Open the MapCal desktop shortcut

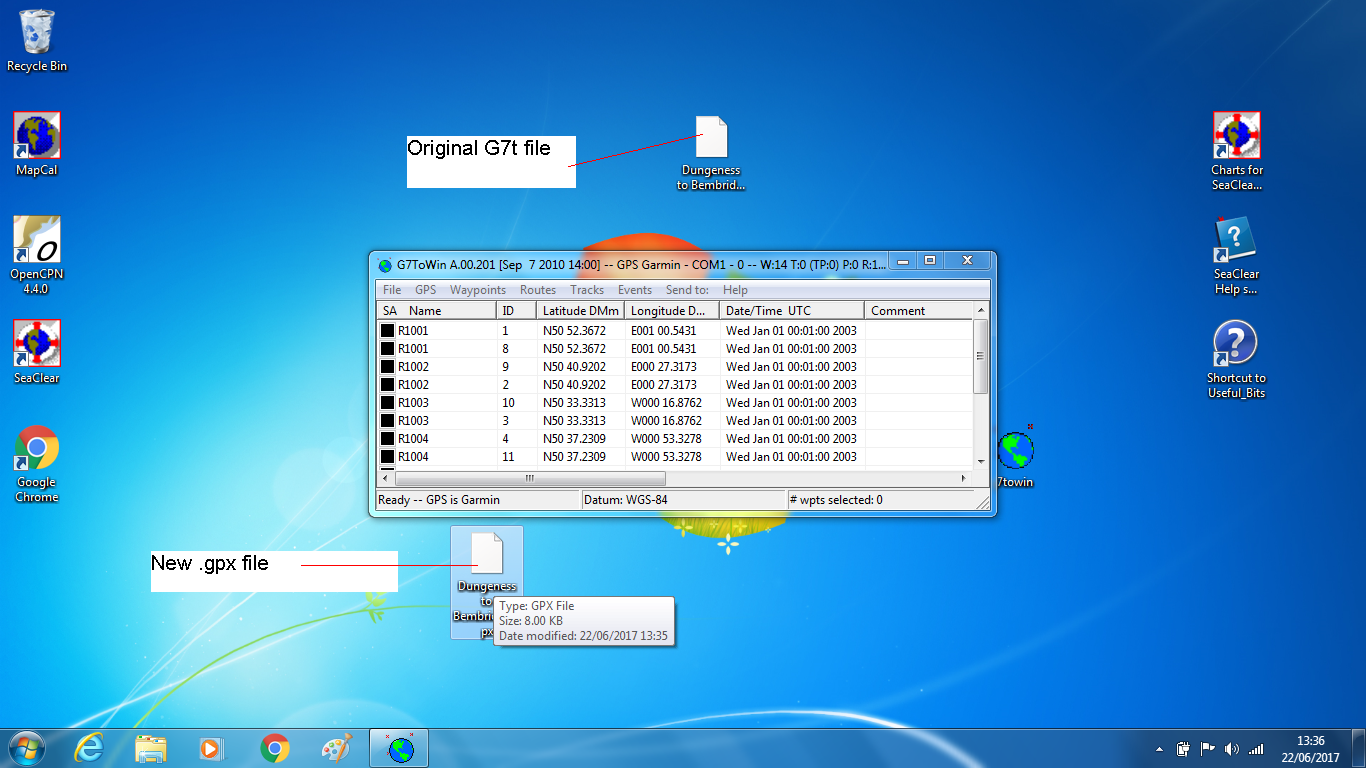coord(37,137)
